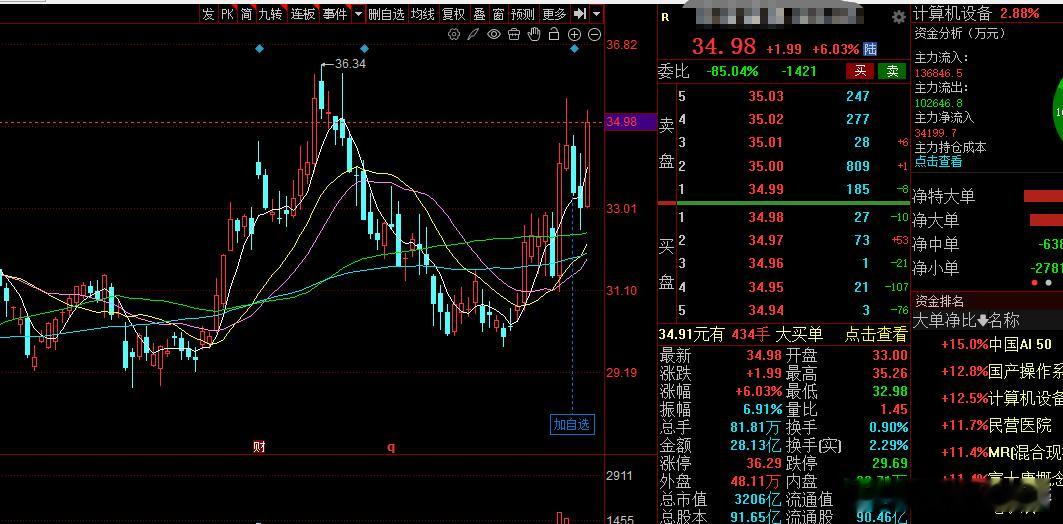Expand the dropdown arrow next to 事件
The width and height of the screenshot is (1063, 524).
point(357,14)
